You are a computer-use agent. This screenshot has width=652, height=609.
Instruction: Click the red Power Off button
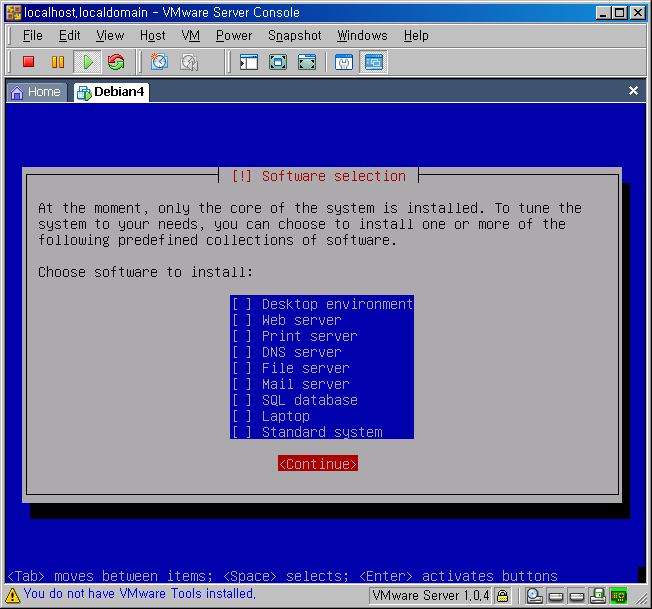[28, 62]
